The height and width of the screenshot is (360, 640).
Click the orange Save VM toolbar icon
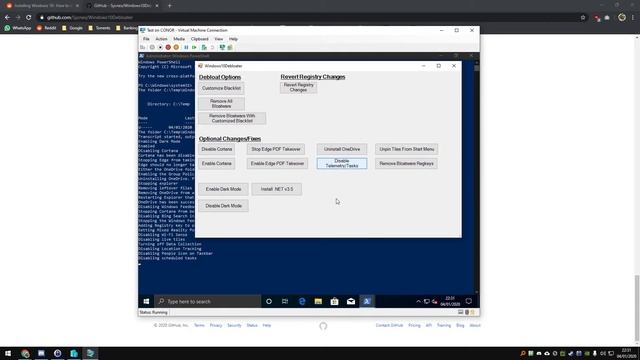(x=176, y=47)
